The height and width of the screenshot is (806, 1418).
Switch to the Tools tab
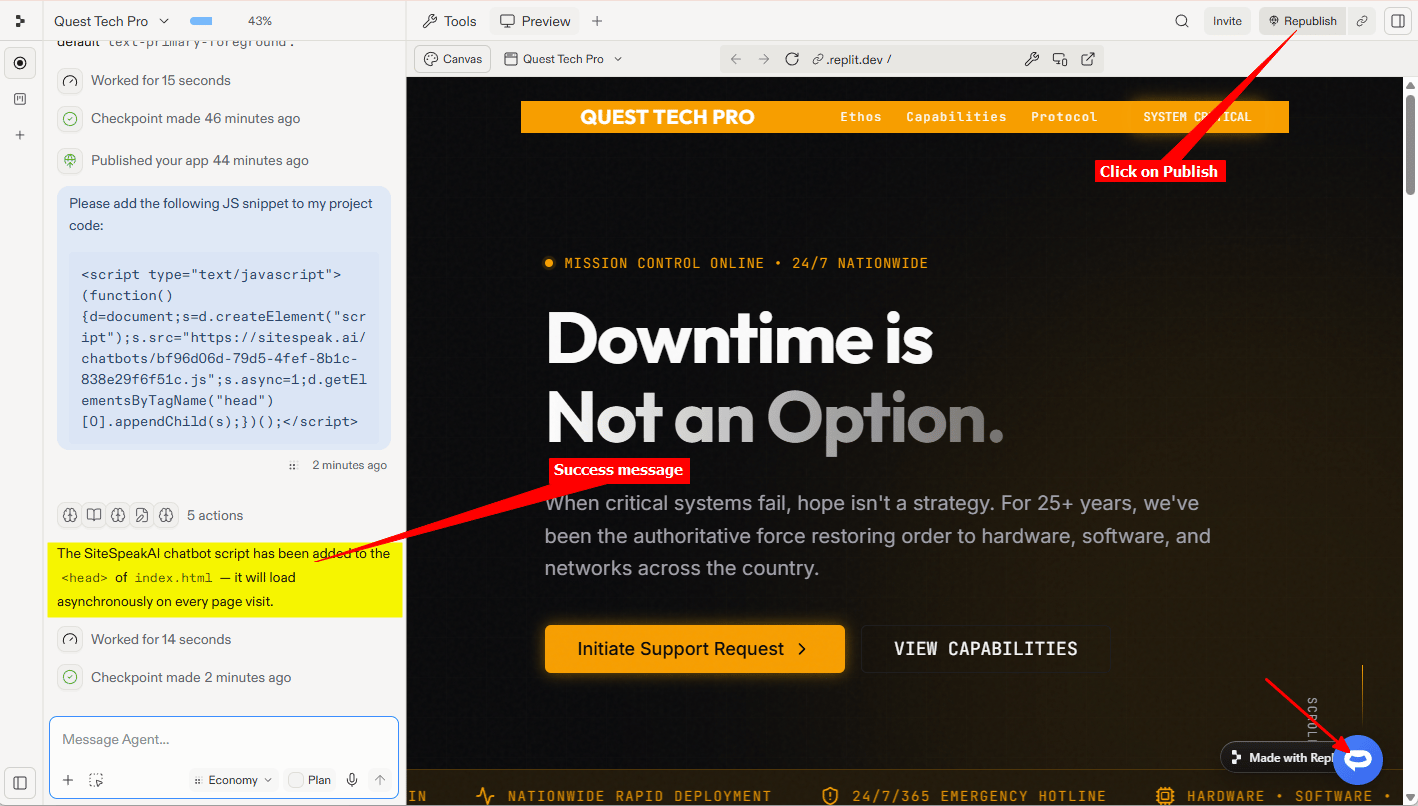pos(450,21)
